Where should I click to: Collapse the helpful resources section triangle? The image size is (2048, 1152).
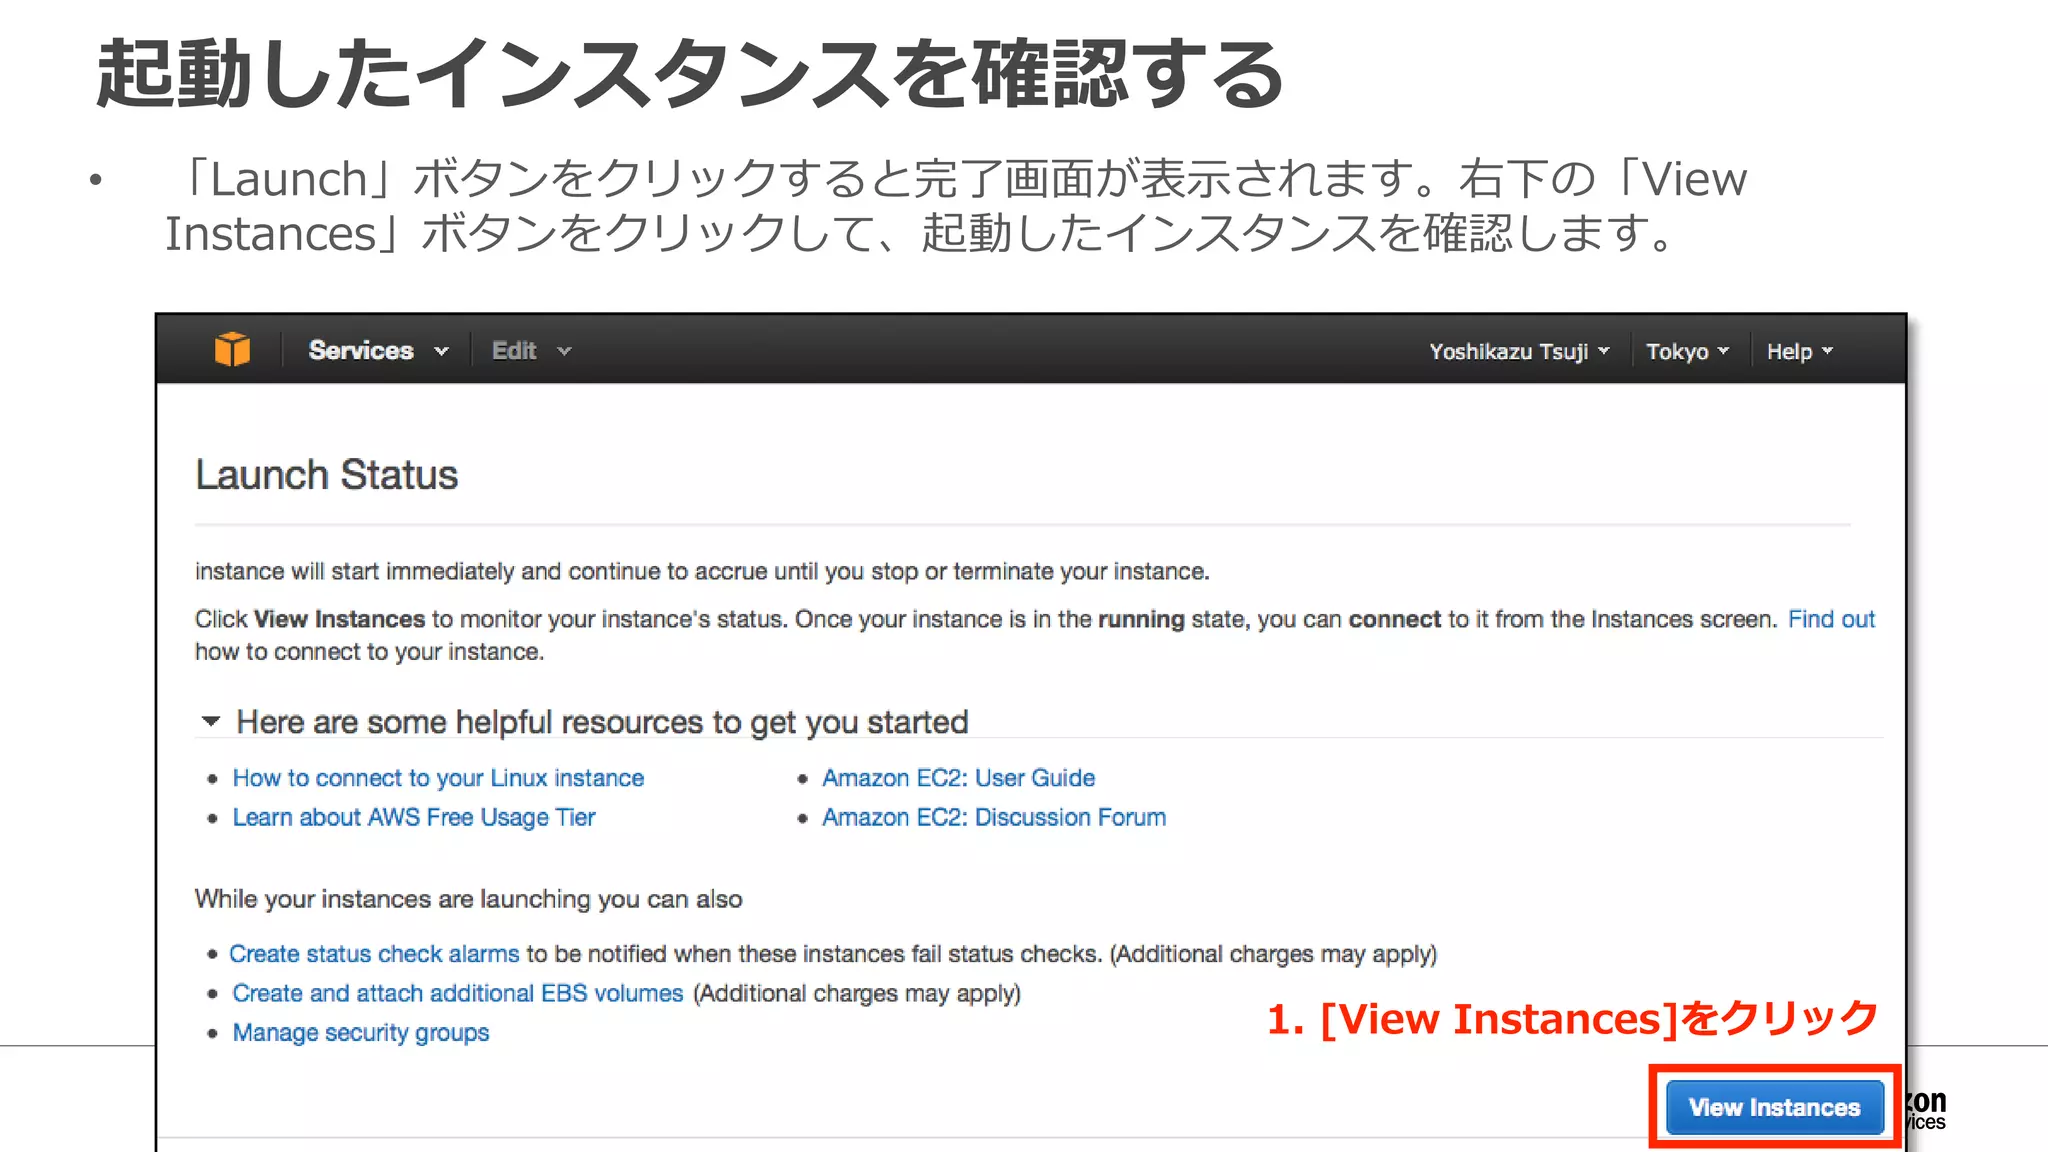210,721
